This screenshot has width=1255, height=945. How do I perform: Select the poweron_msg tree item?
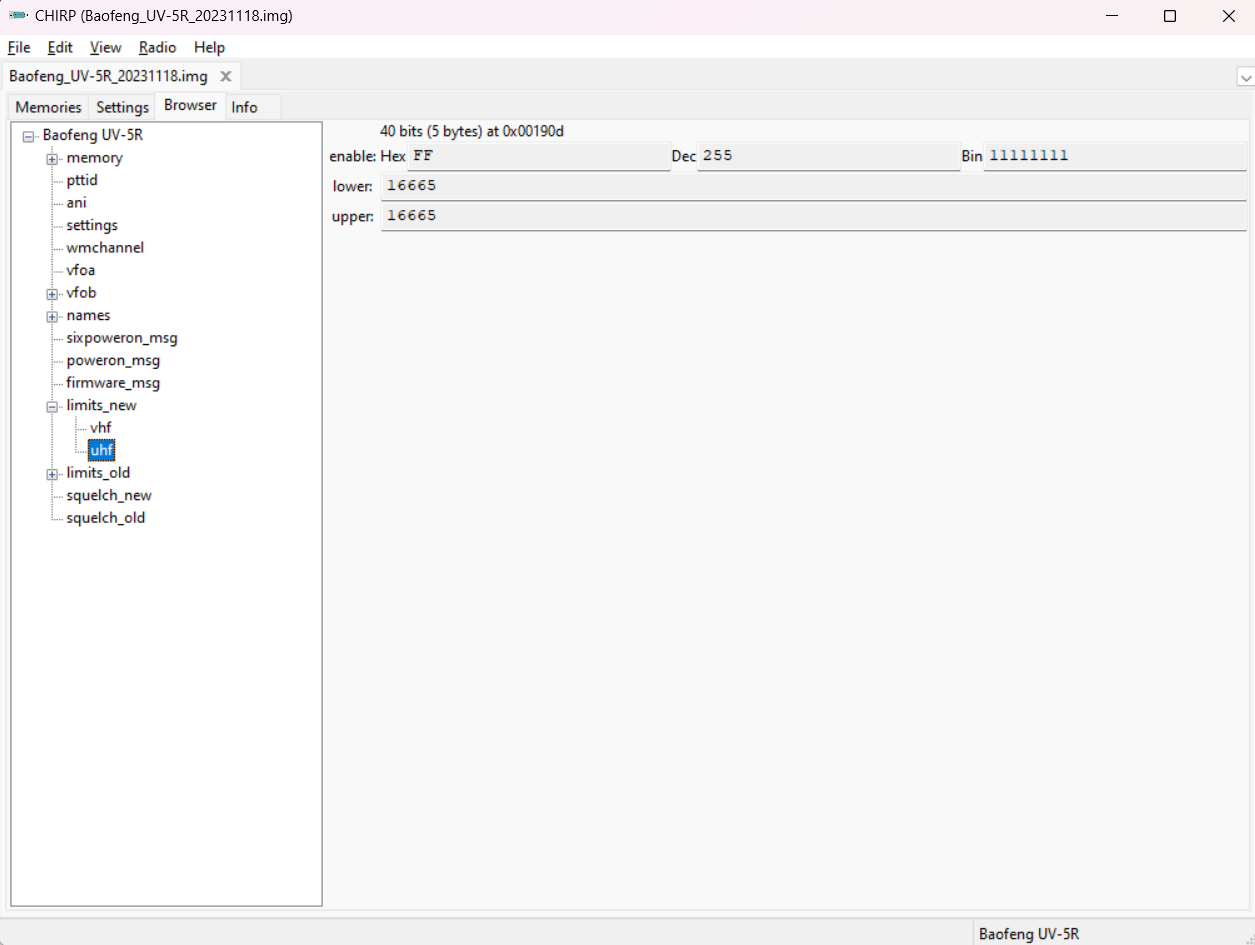pos(113,360)
